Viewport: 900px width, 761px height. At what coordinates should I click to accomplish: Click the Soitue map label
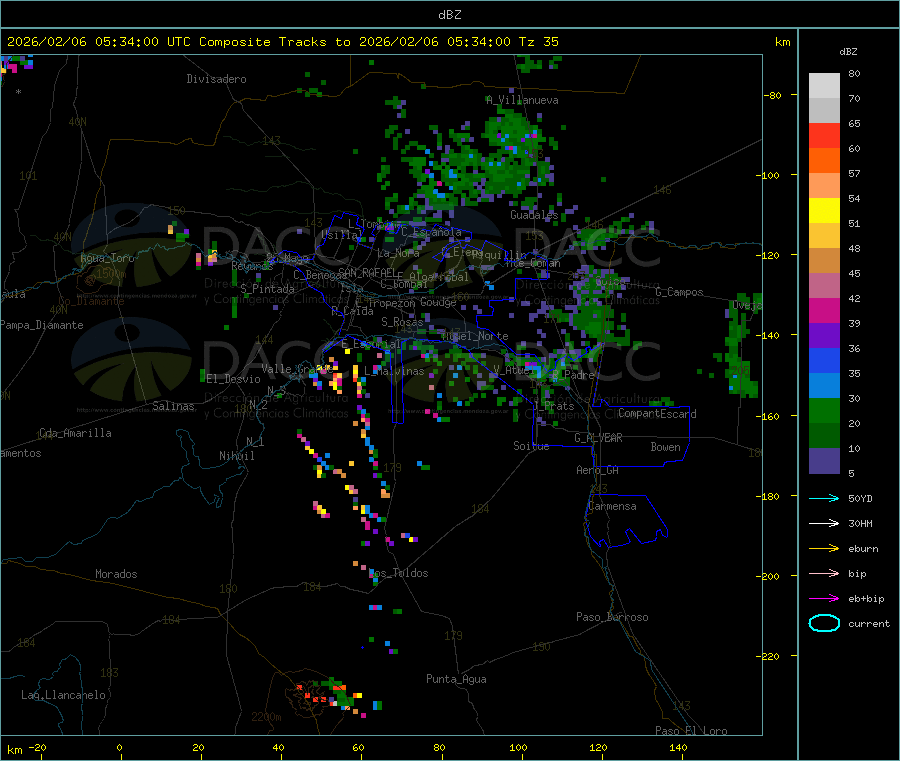531,446
